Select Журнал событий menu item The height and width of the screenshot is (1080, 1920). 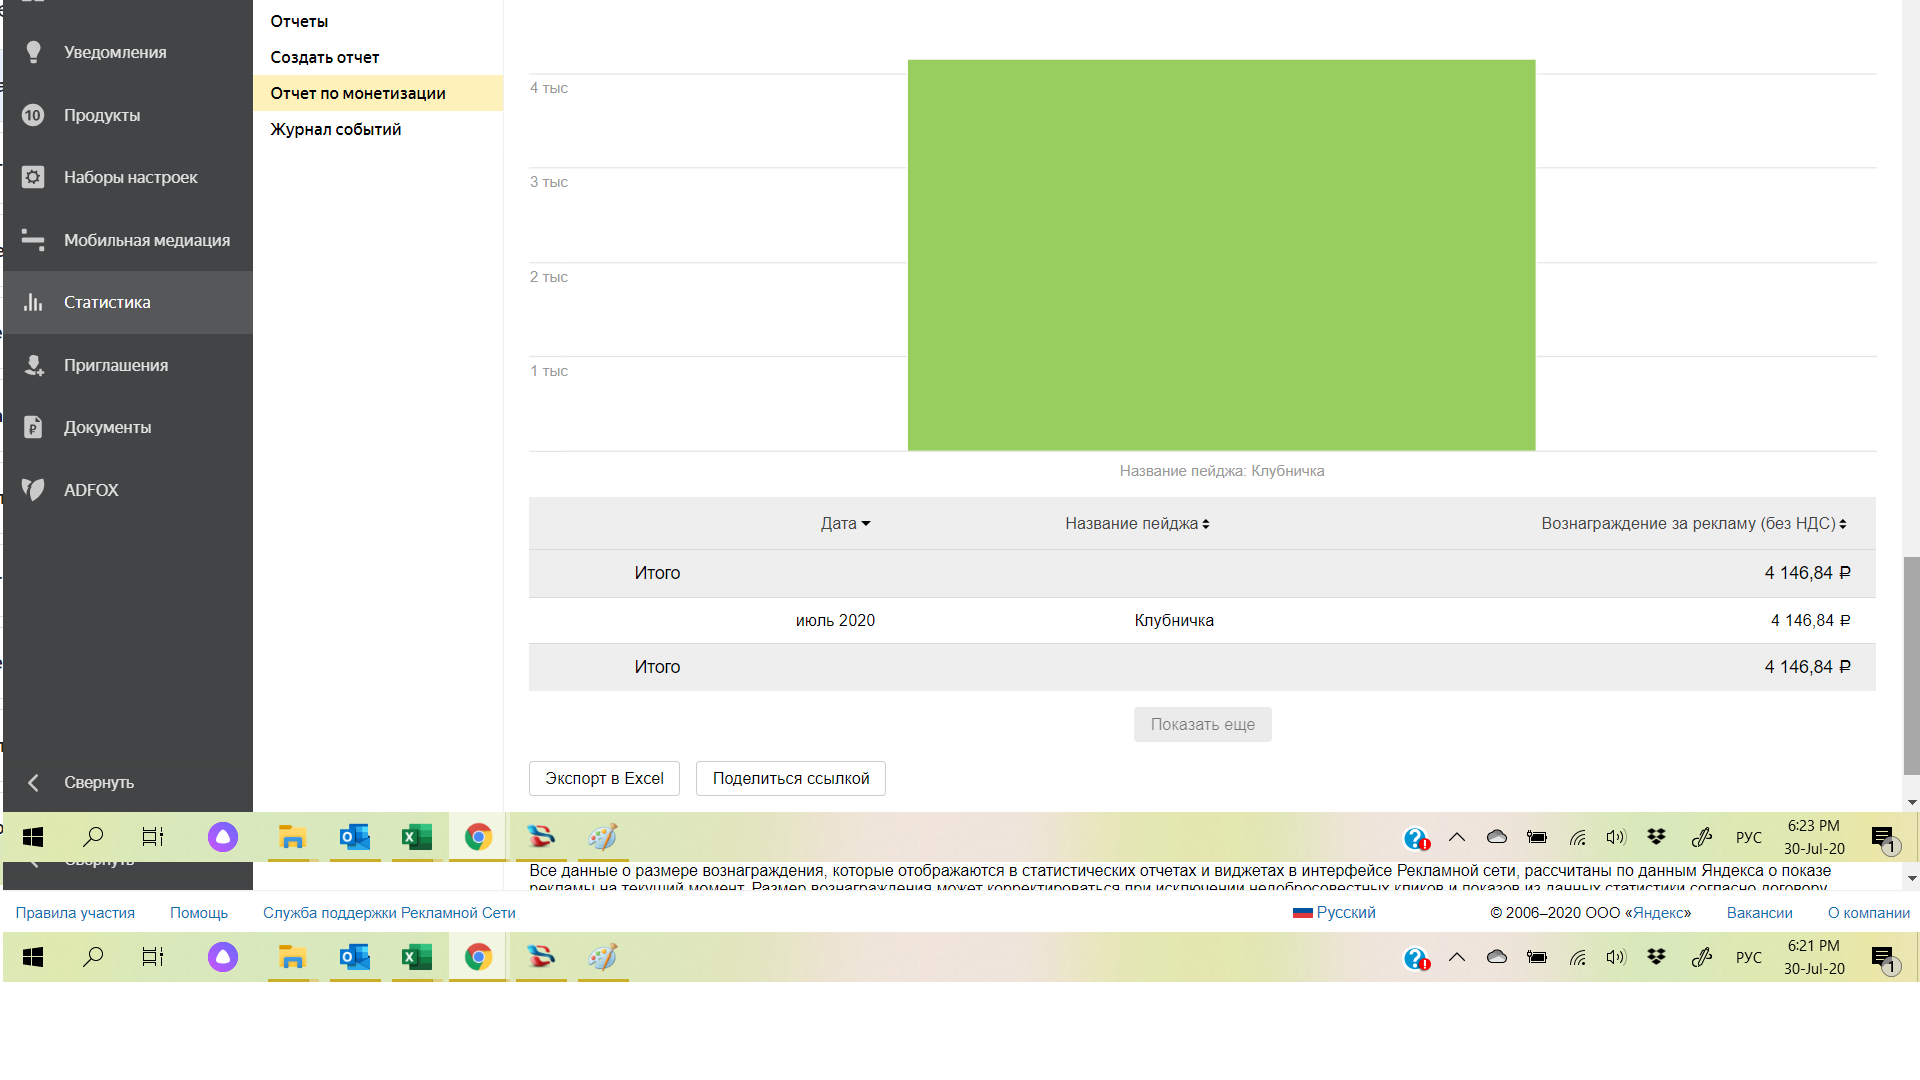(x=336, y=129)
